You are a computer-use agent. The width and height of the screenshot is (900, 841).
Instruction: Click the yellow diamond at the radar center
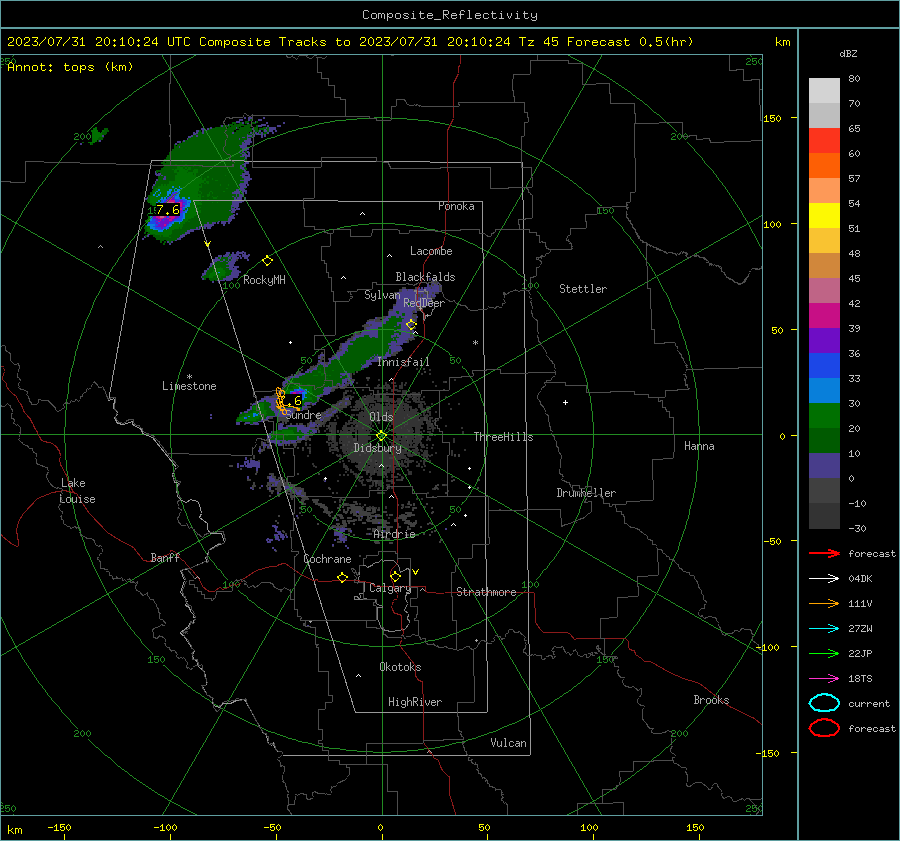tap(382, 436)
